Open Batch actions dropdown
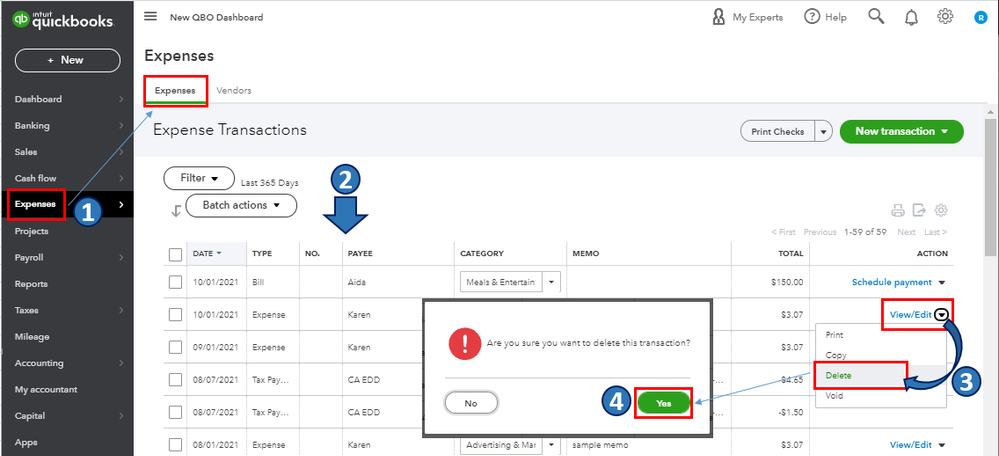999x456 pixels. (241, 206)
